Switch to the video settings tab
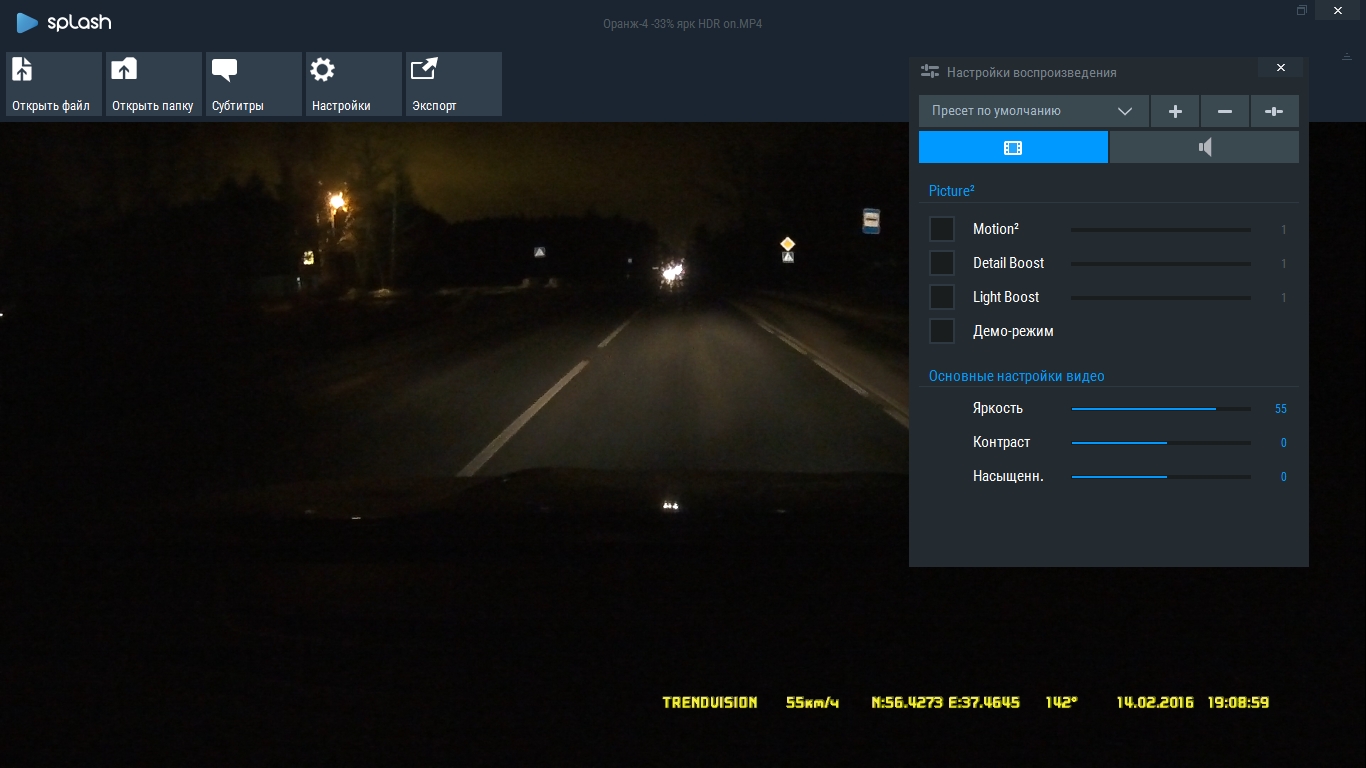The width and height of the screenshot is (1366, 768). click(1013, 147)
